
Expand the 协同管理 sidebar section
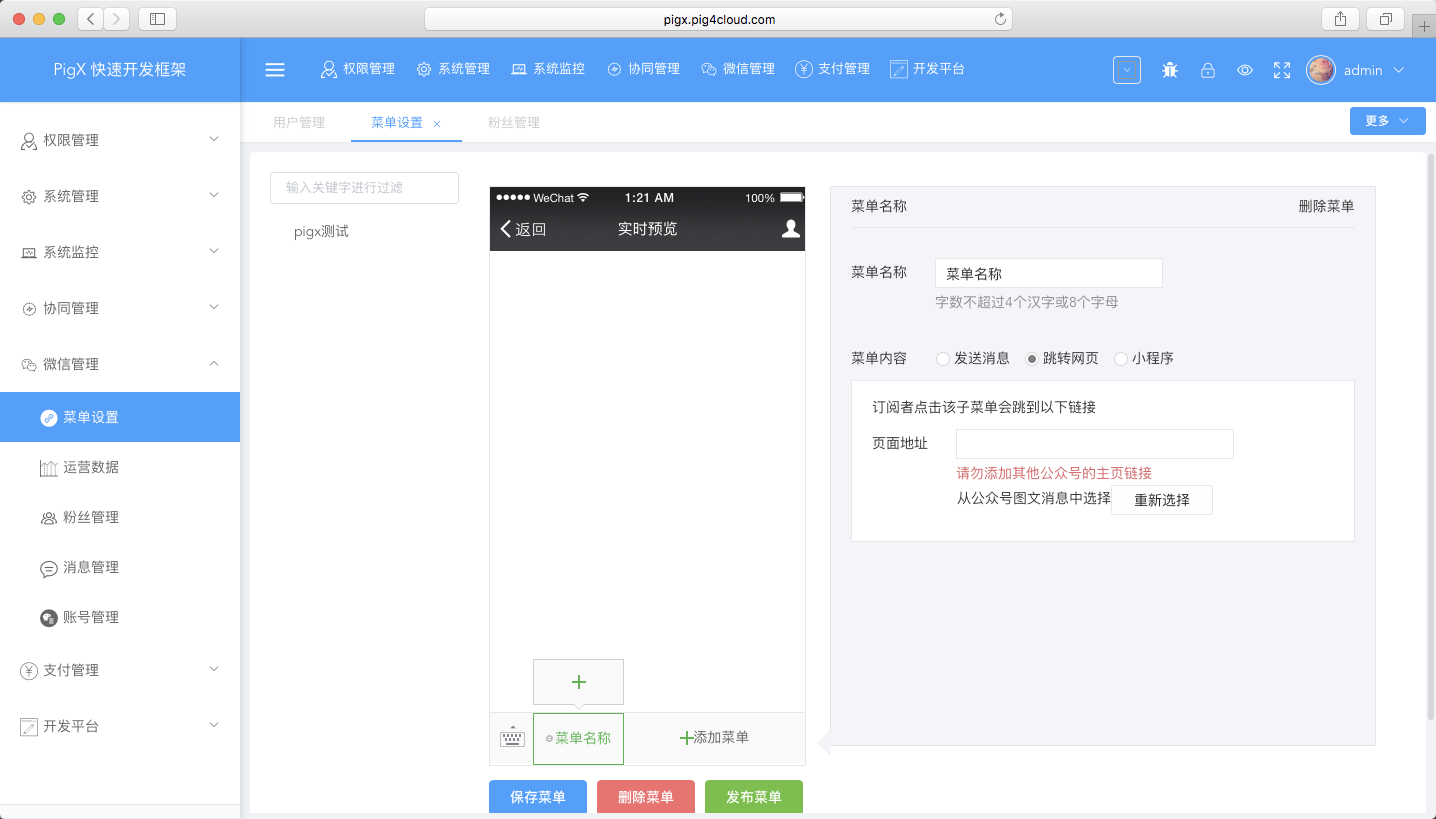(120, 308)
